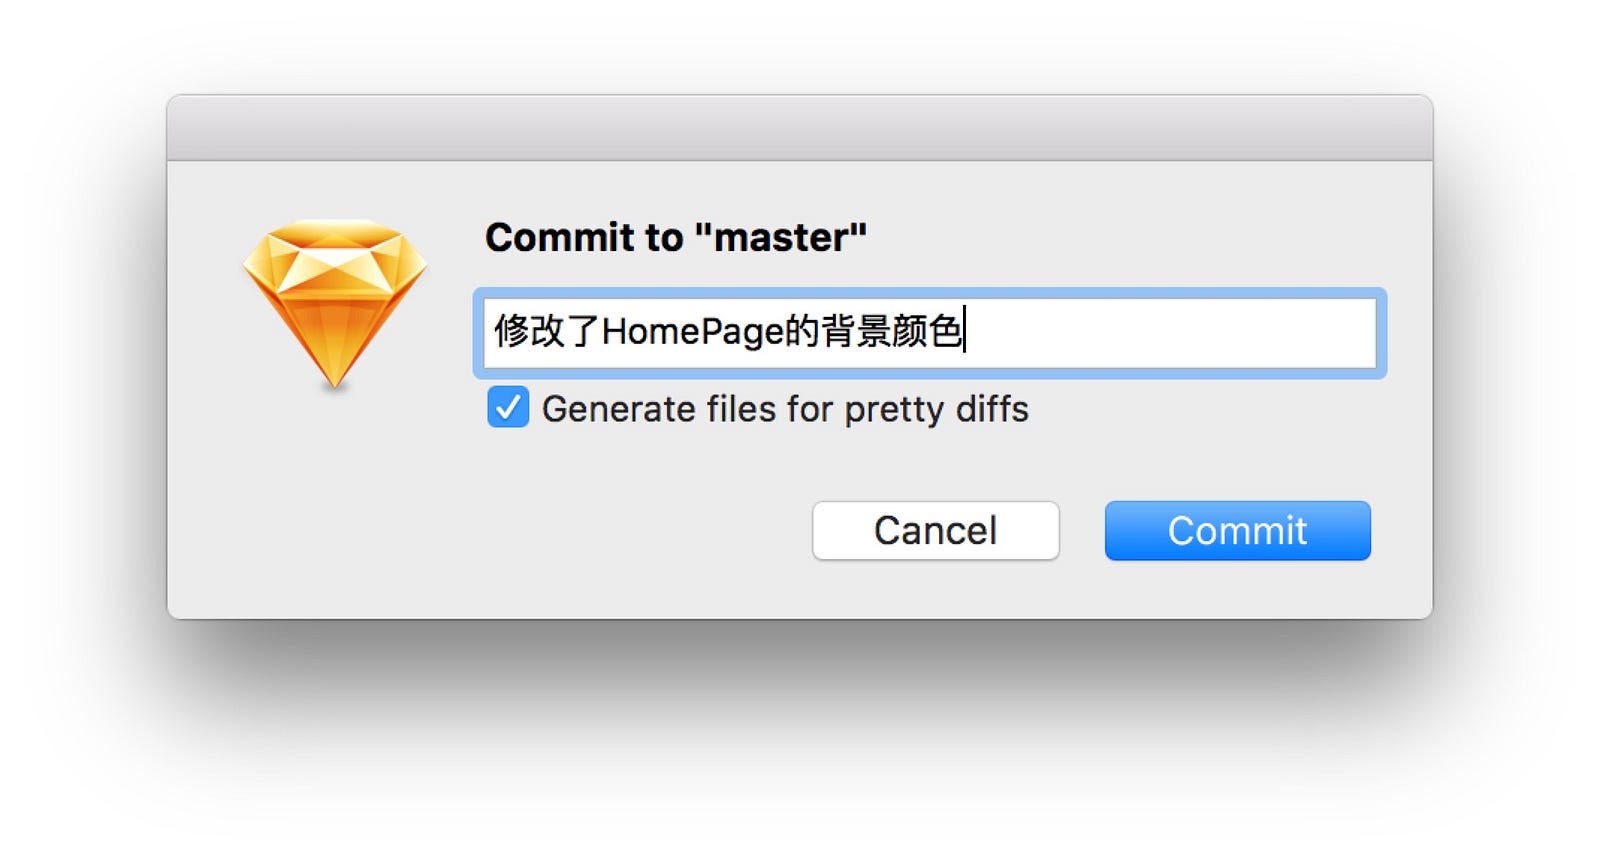Place the cursor after 颜色 in the message field
This screenshot has width=1600, height=858.
pos(964,331)
